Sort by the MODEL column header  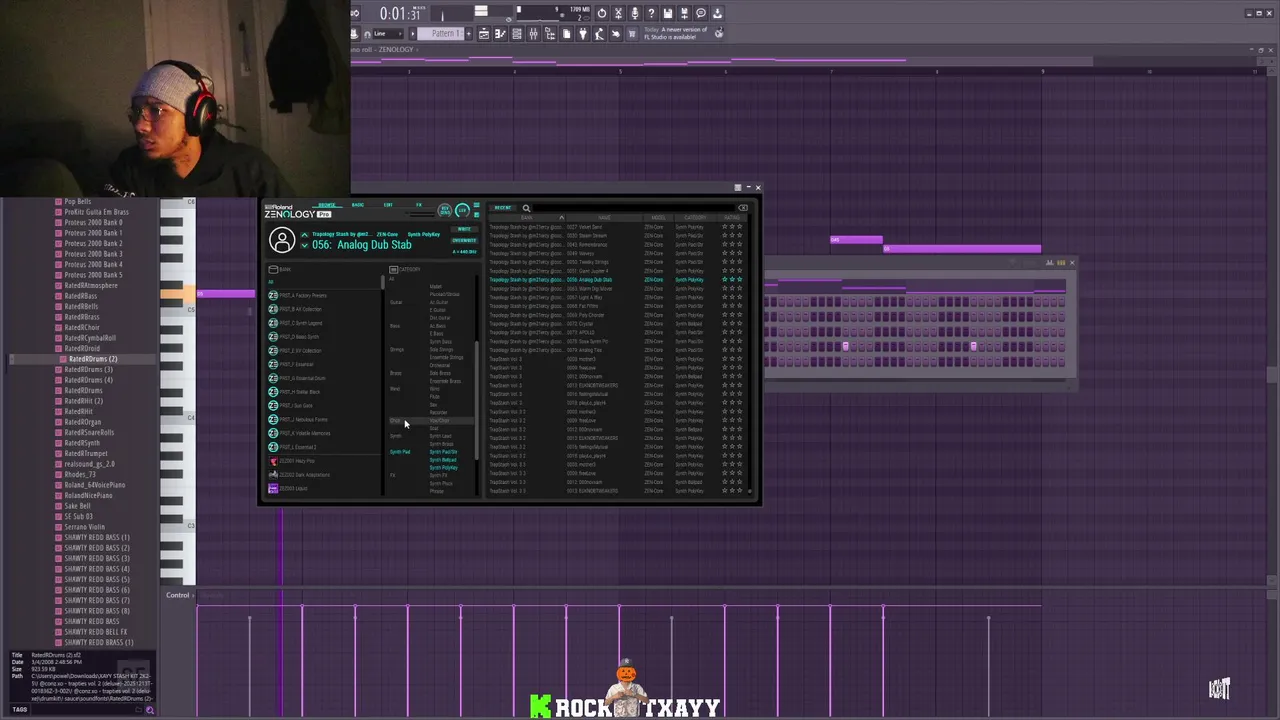pos(658,218)
